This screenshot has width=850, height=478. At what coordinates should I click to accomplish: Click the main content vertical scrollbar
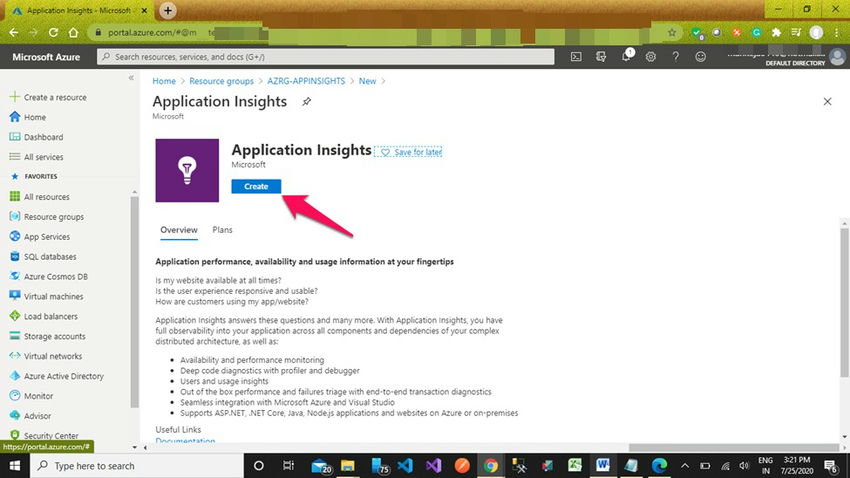point(845,302)
